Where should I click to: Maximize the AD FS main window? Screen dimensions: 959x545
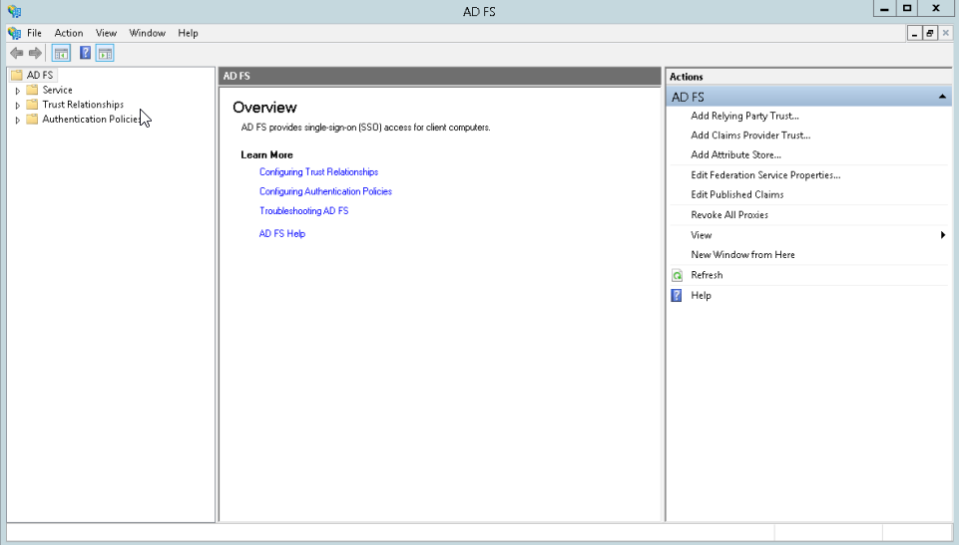coord(908,9)
